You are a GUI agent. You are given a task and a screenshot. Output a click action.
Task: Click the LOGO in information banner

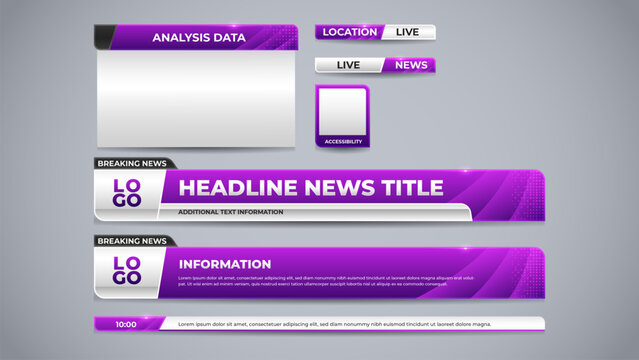(x=127, y=270)
